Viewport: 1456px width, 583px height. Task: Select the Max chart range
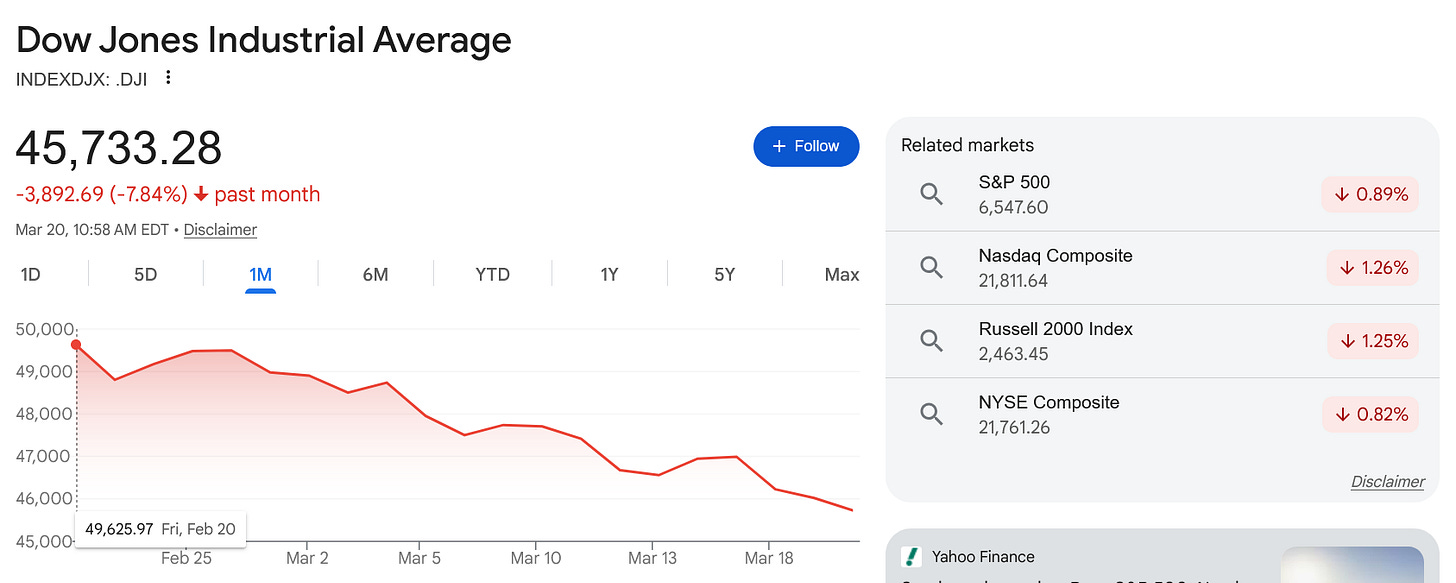(842, 274)
